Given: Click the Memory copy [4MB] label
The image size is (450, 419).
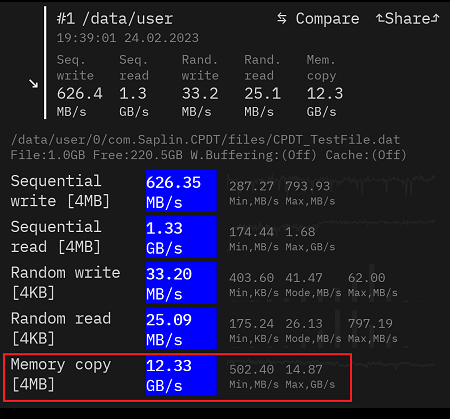Looking at the screenshot, I should [61, 375].
